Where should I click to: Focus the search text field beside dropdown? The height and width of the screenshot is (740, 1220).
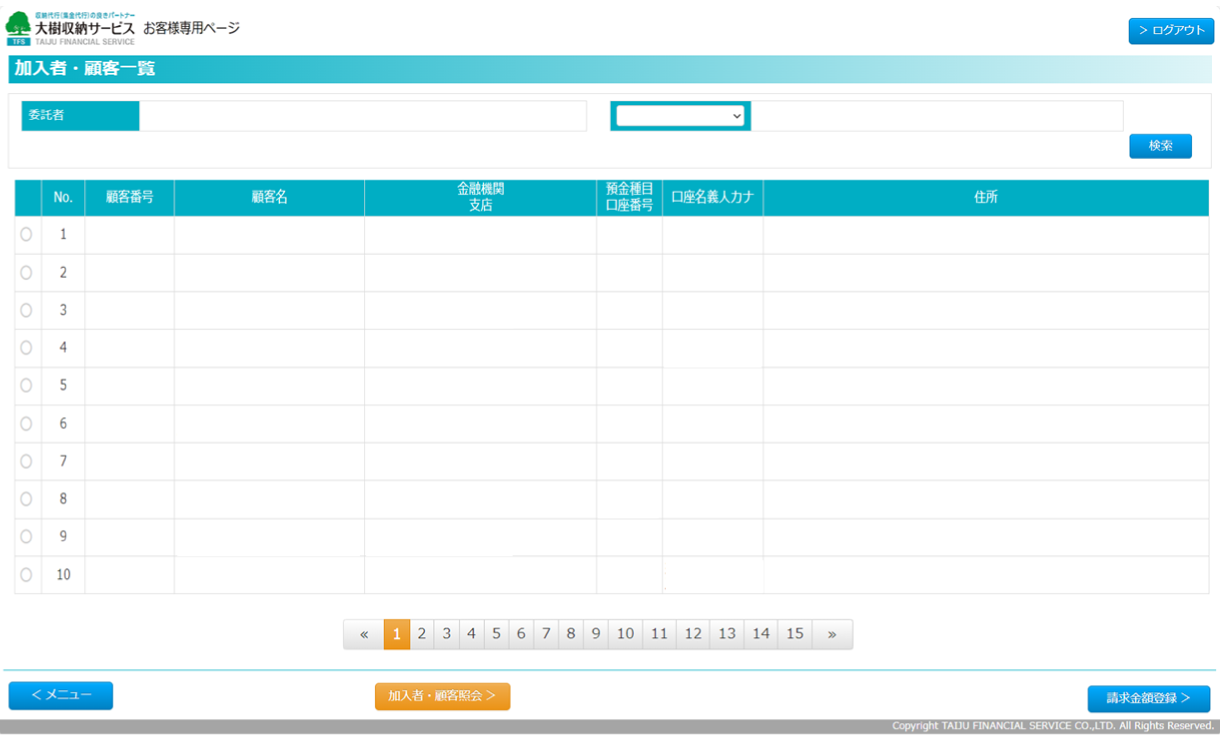936,116
